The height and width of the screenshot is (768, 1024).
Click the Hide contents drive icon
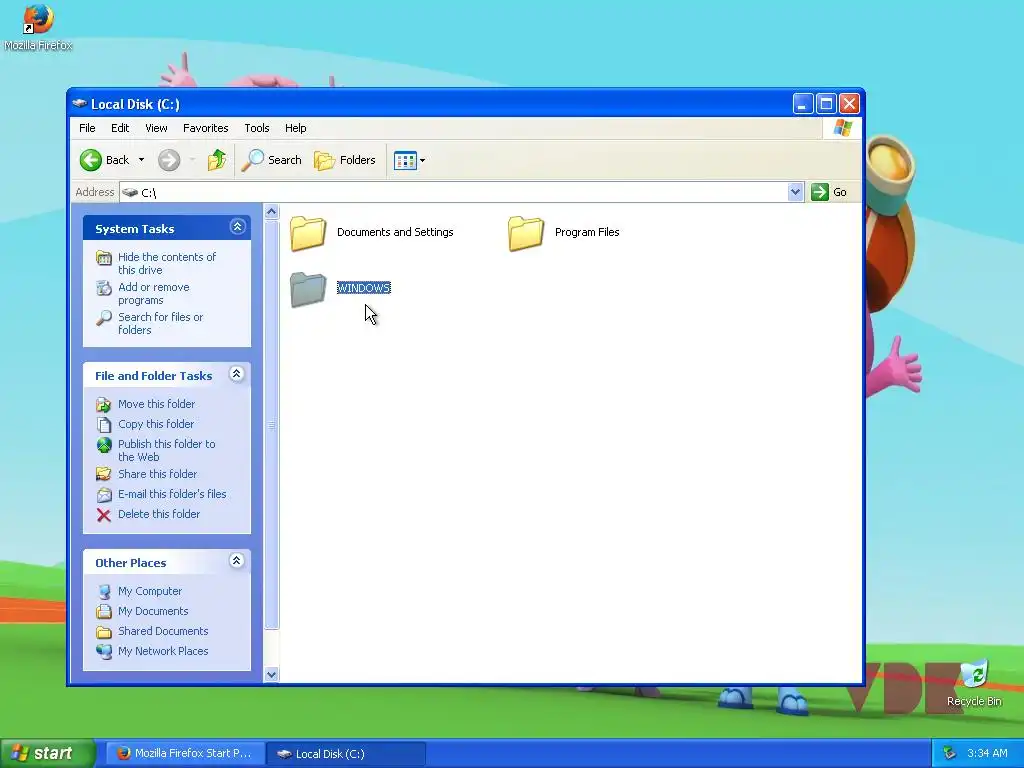coord(104,258)
